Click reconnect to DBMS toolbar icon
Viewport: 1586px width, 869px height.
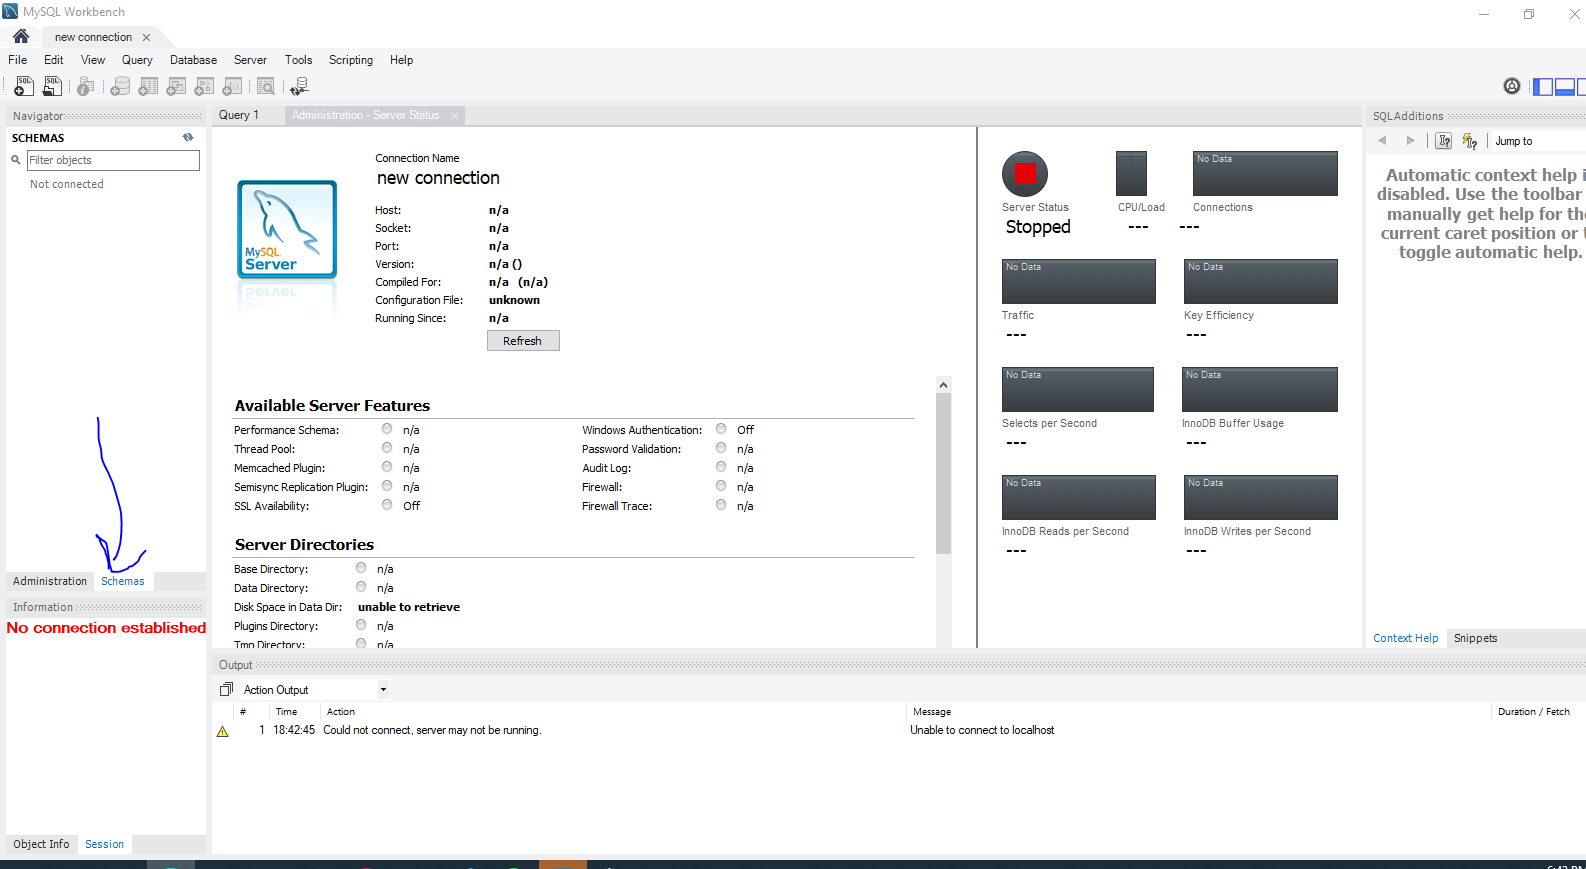pos(299,87)
